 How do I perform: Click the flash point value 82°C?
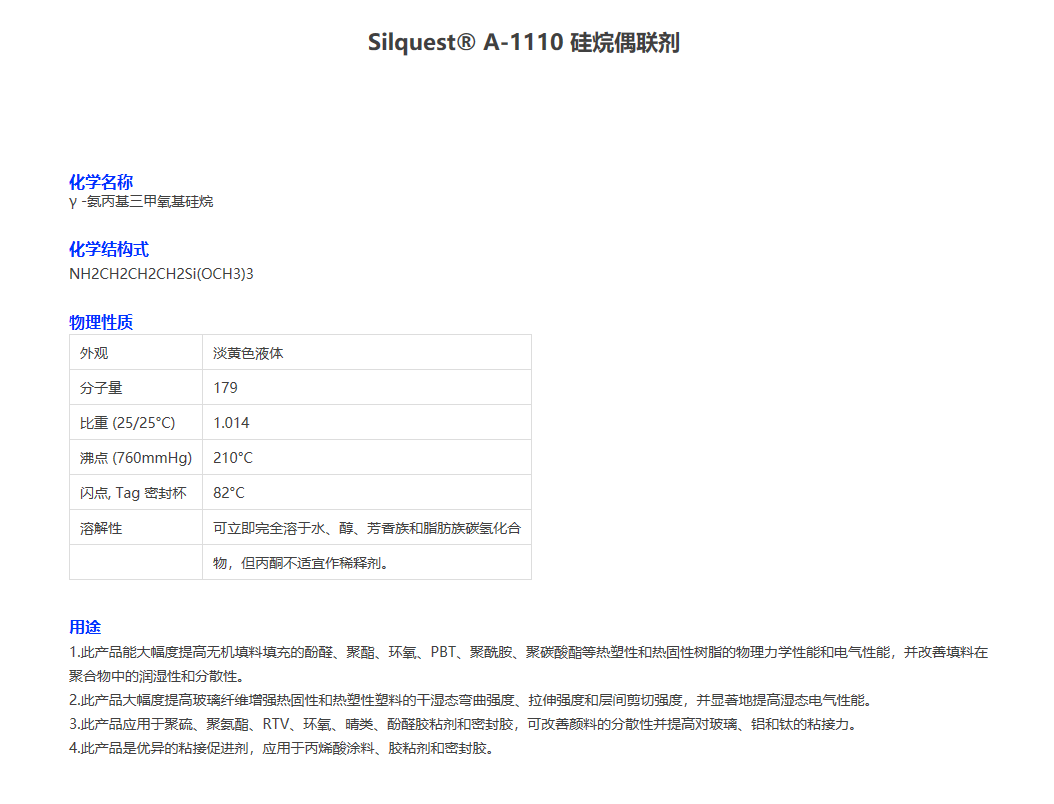pyautogui.click(x=229, y=493)
